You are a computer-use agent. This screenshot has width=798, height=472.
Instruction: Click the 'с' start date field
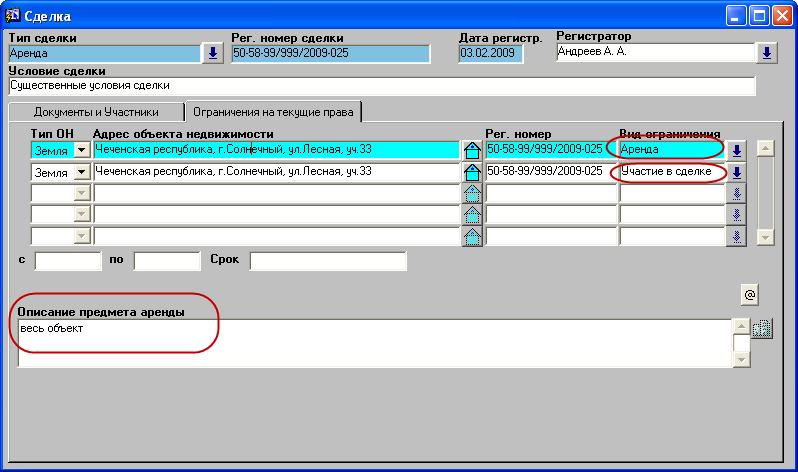[68, 261]
